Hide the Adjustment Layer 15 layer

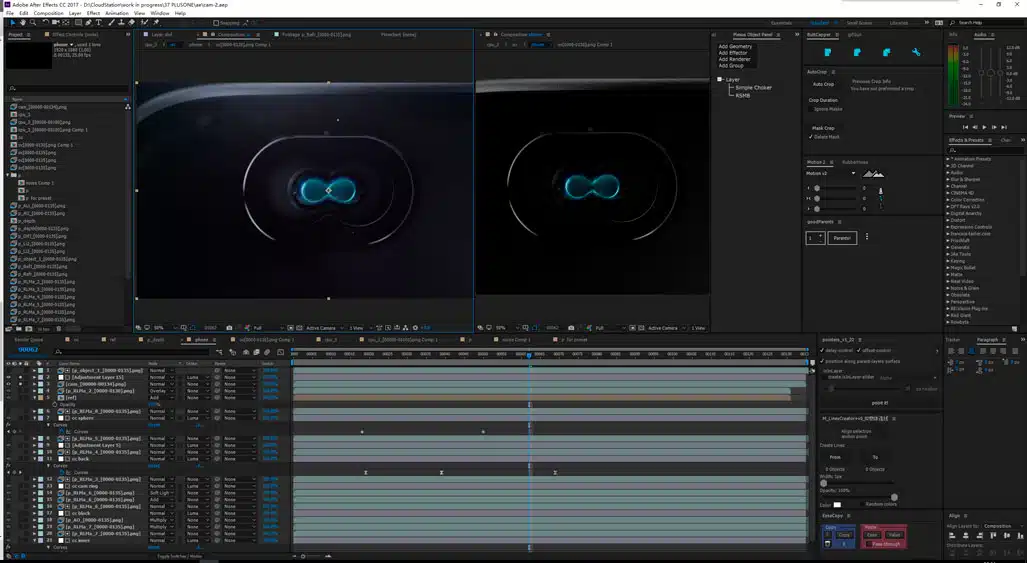click(x=8, y=377)
